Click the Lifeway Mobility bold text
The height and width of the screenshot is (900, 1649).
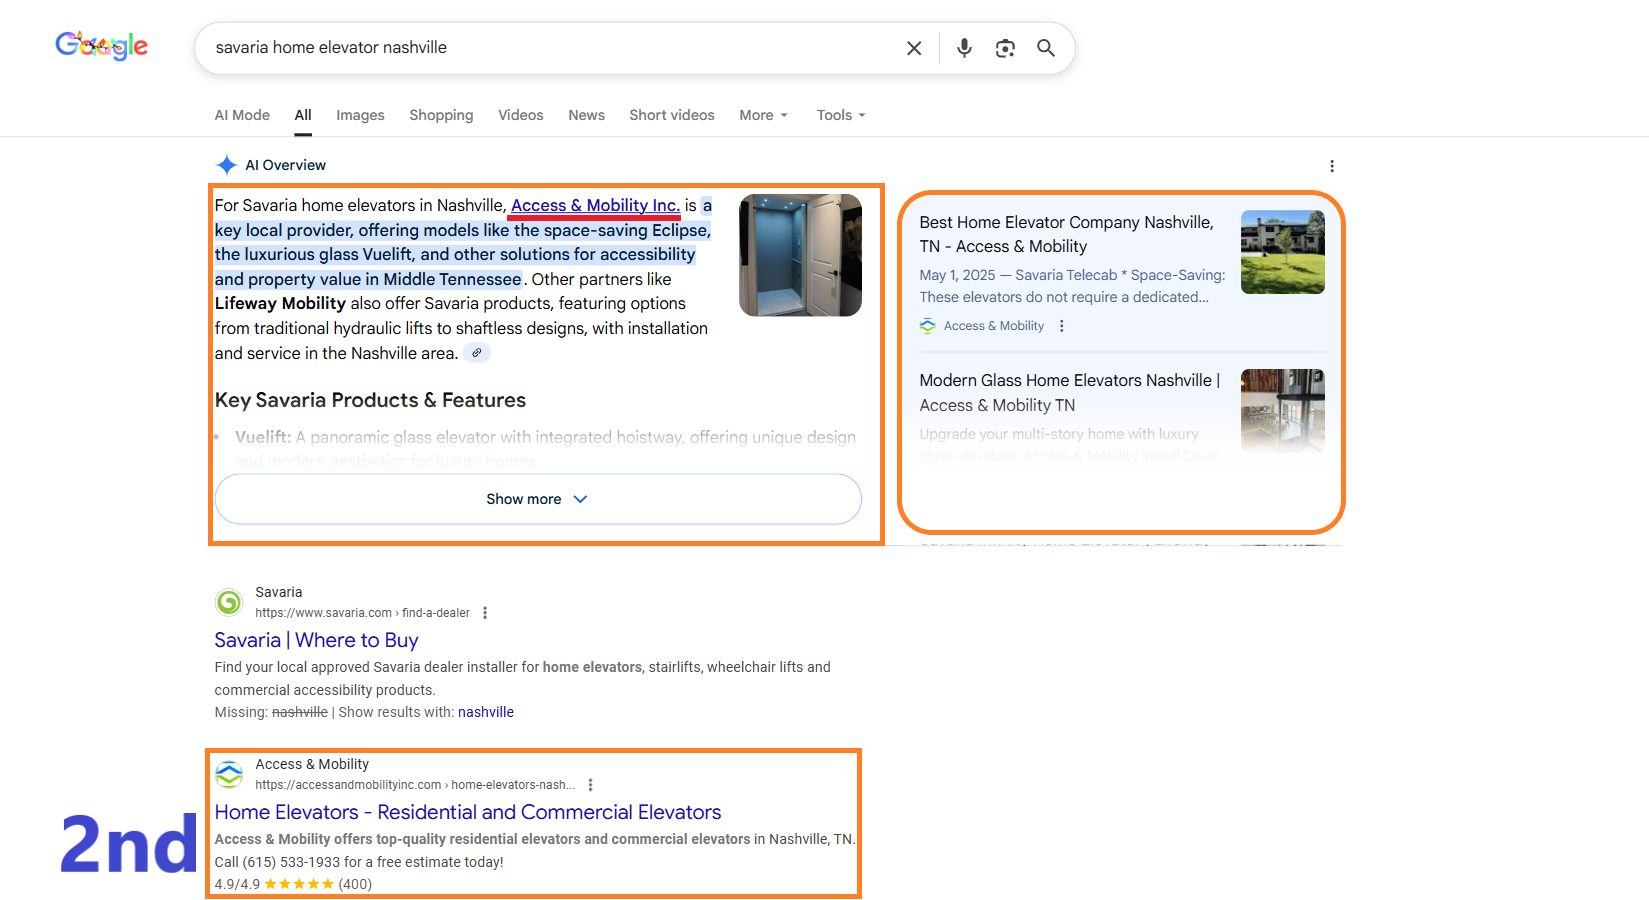(280, 303)
